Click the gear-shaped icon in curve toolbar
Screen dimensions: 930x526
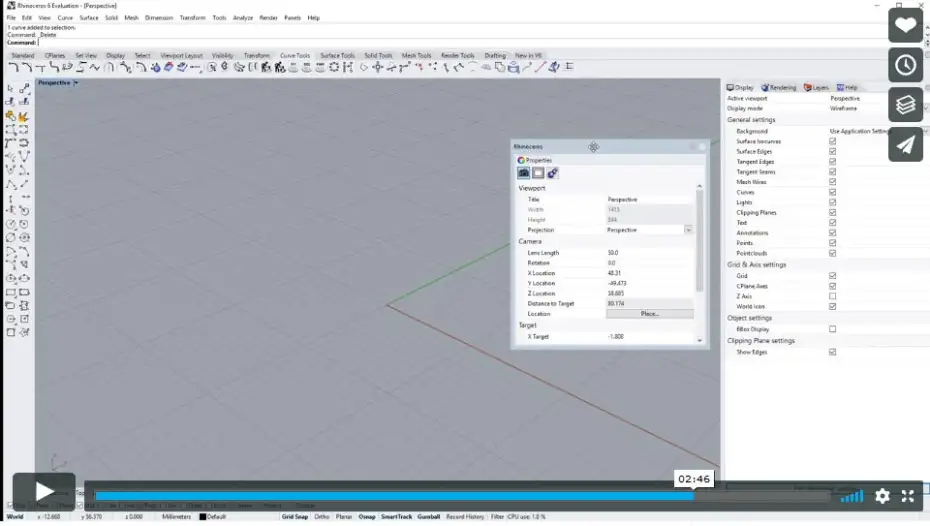coord(334,67)
